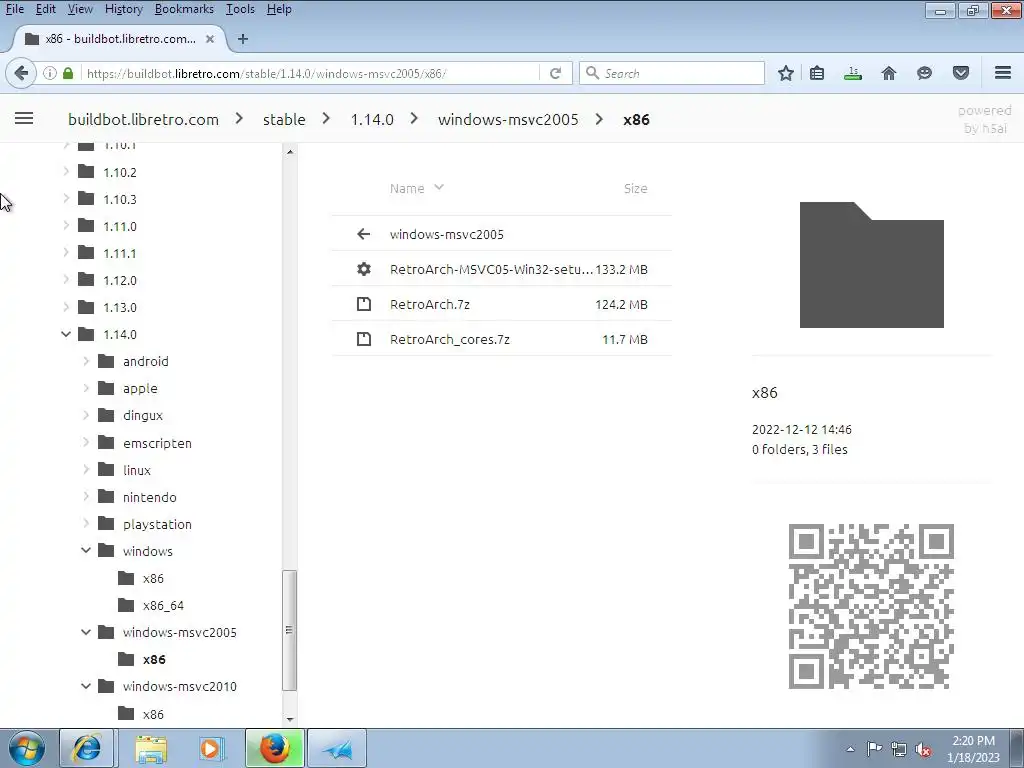Go to the windows-msvc2005 breadcrumb

click(508, 120)
